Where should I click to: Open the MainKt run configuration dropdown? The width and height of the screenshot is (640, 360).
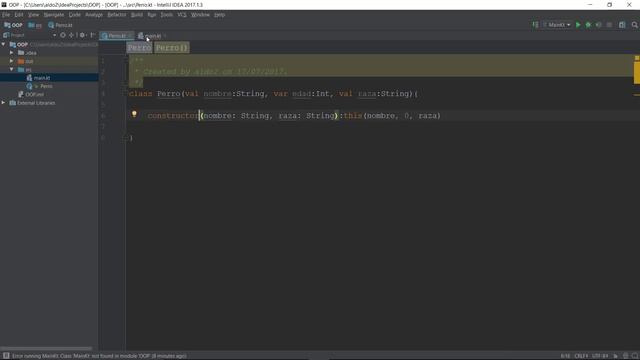pos(557,25)
